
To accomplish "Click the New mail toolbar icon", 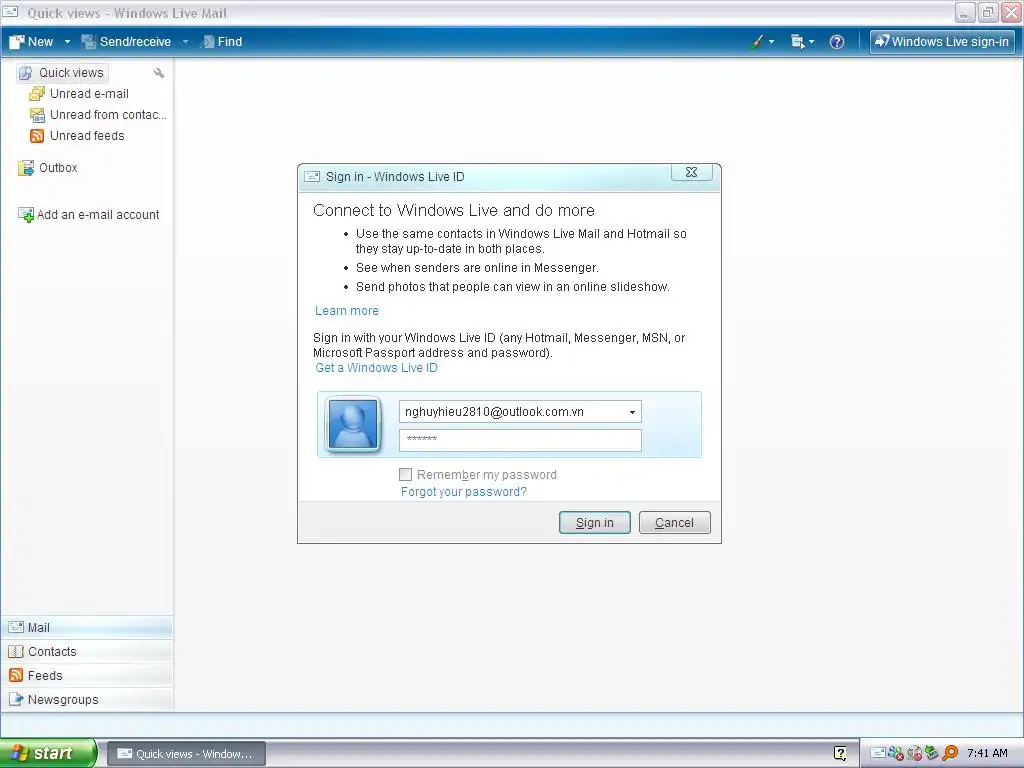I will 17,42.
